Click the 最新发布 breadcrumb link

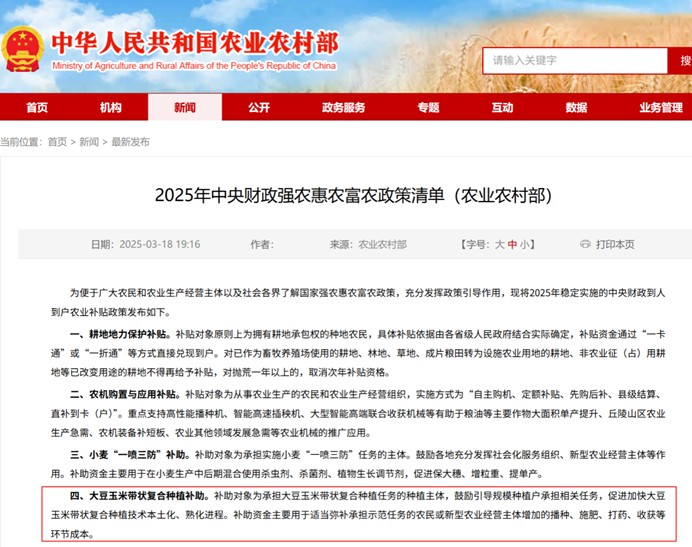(131, 142)
